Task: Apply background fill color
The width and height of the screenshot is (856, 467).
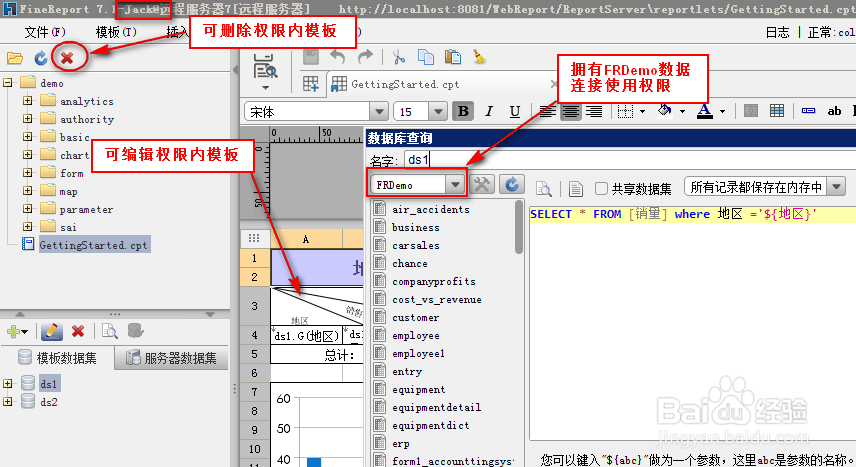Action: pos(664,111)
